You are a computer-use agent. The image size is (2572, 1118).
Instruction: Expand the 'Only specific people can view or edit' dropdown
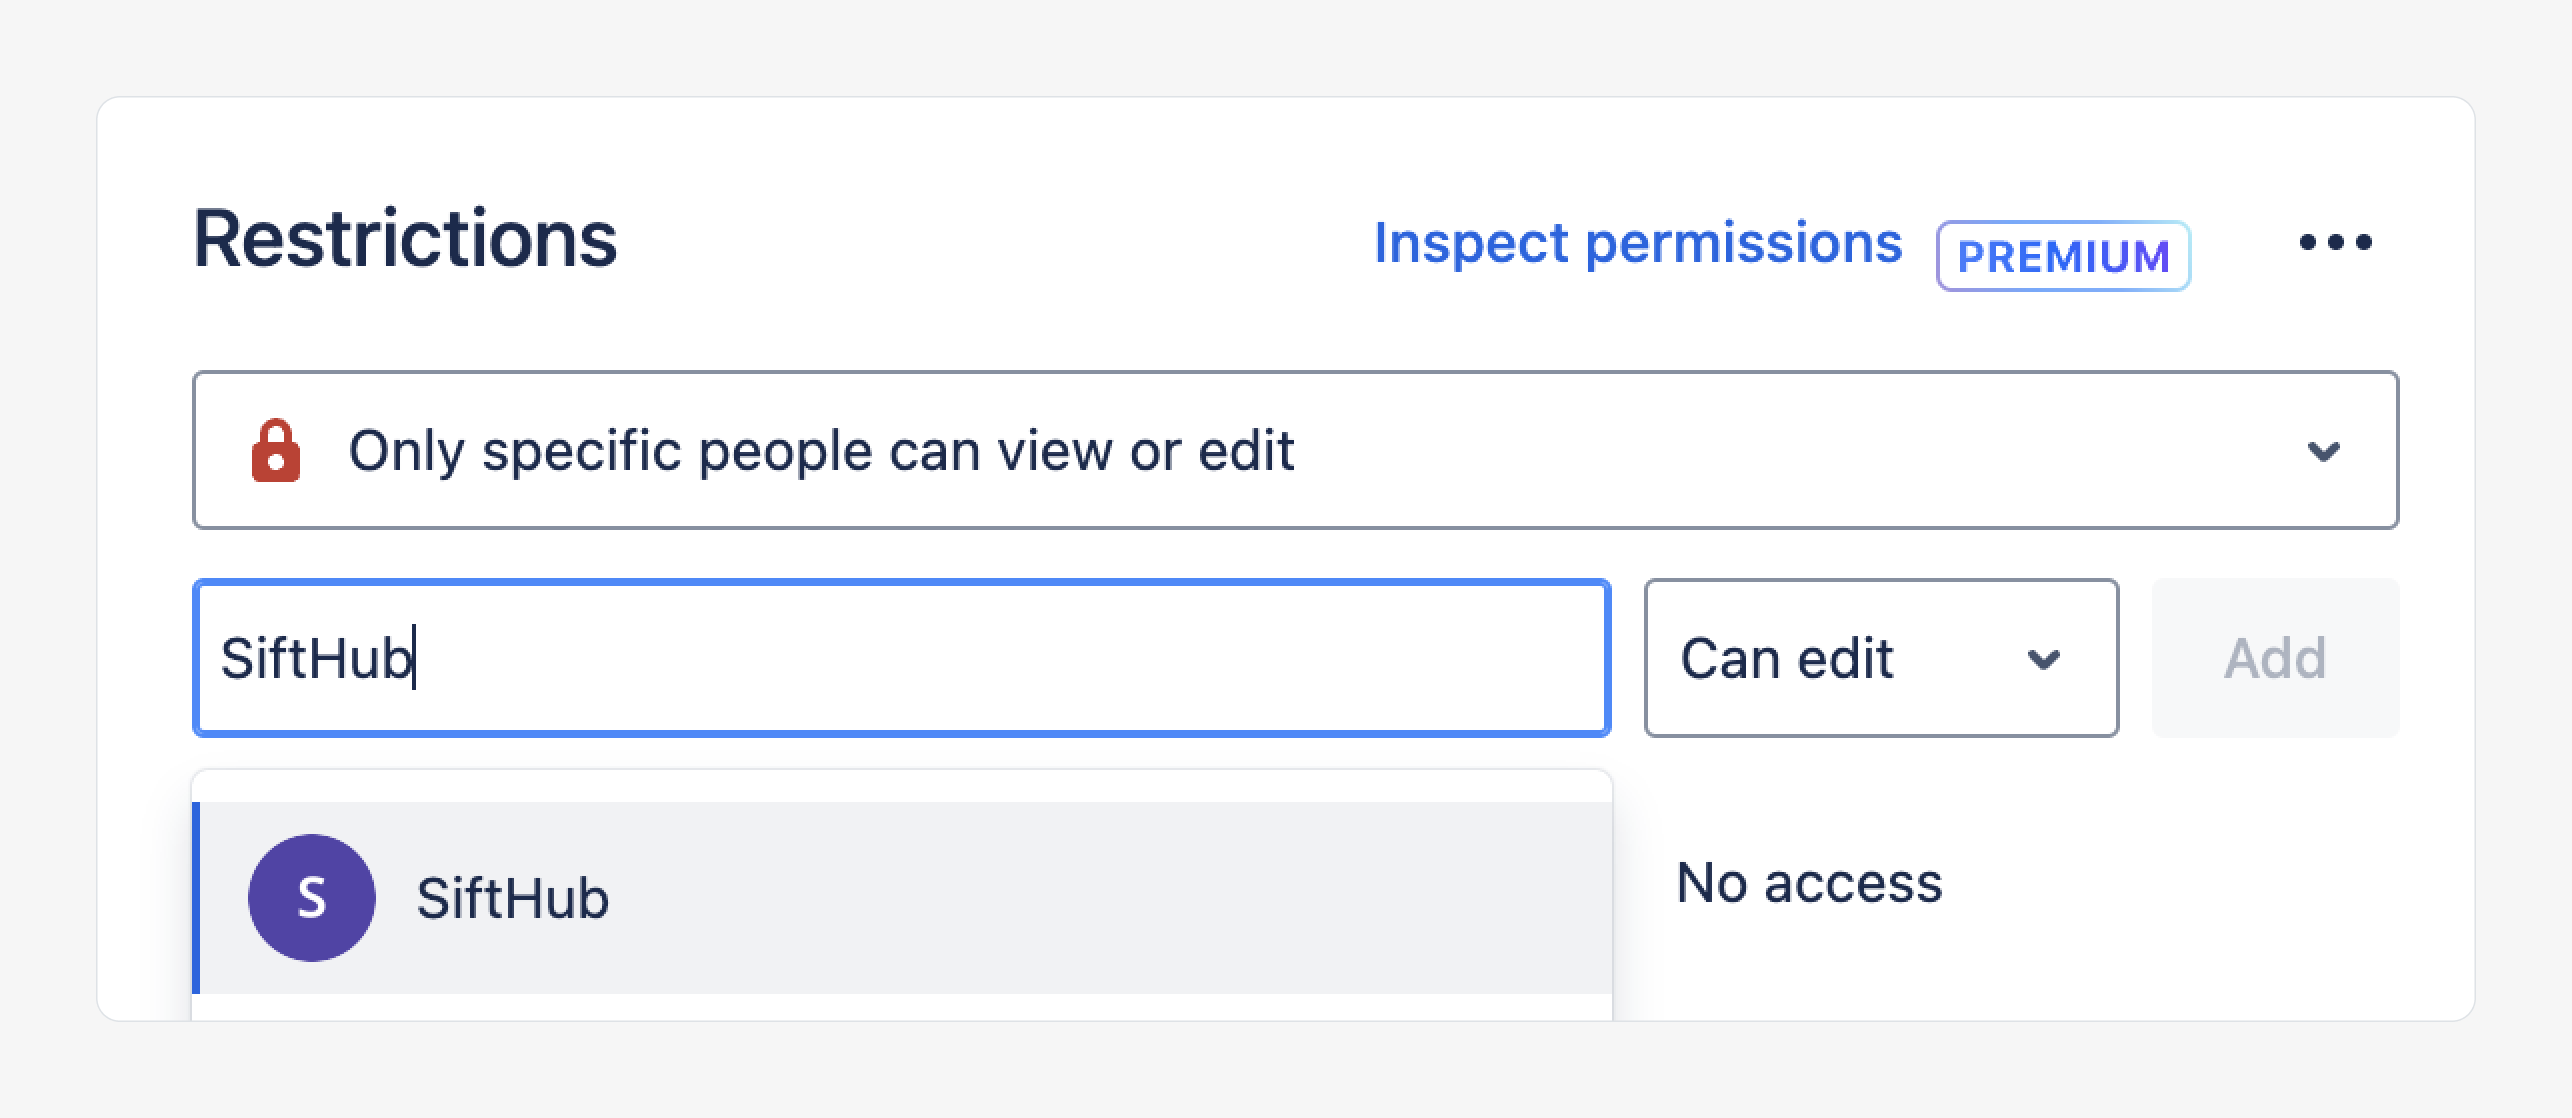coord(1294,450)
